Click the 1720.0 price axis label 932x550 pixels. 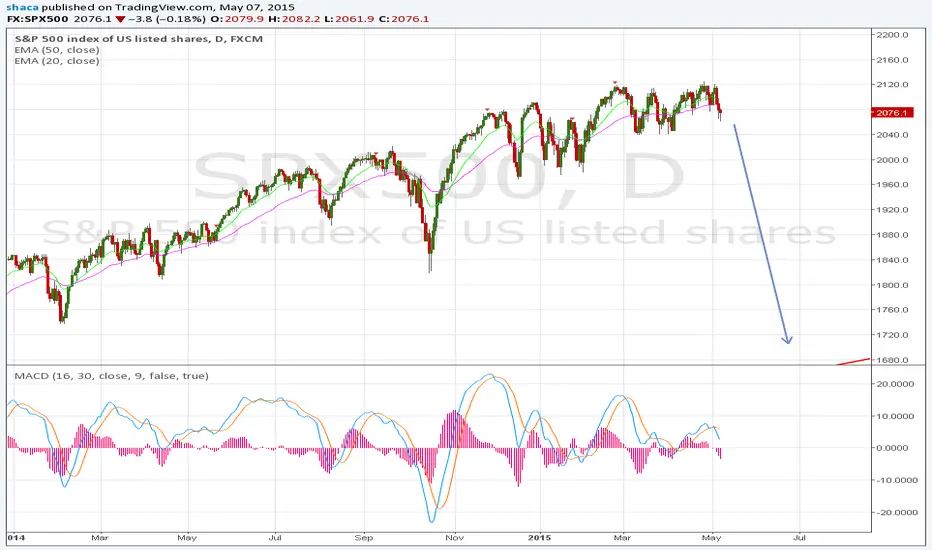(x=892, y=335)
